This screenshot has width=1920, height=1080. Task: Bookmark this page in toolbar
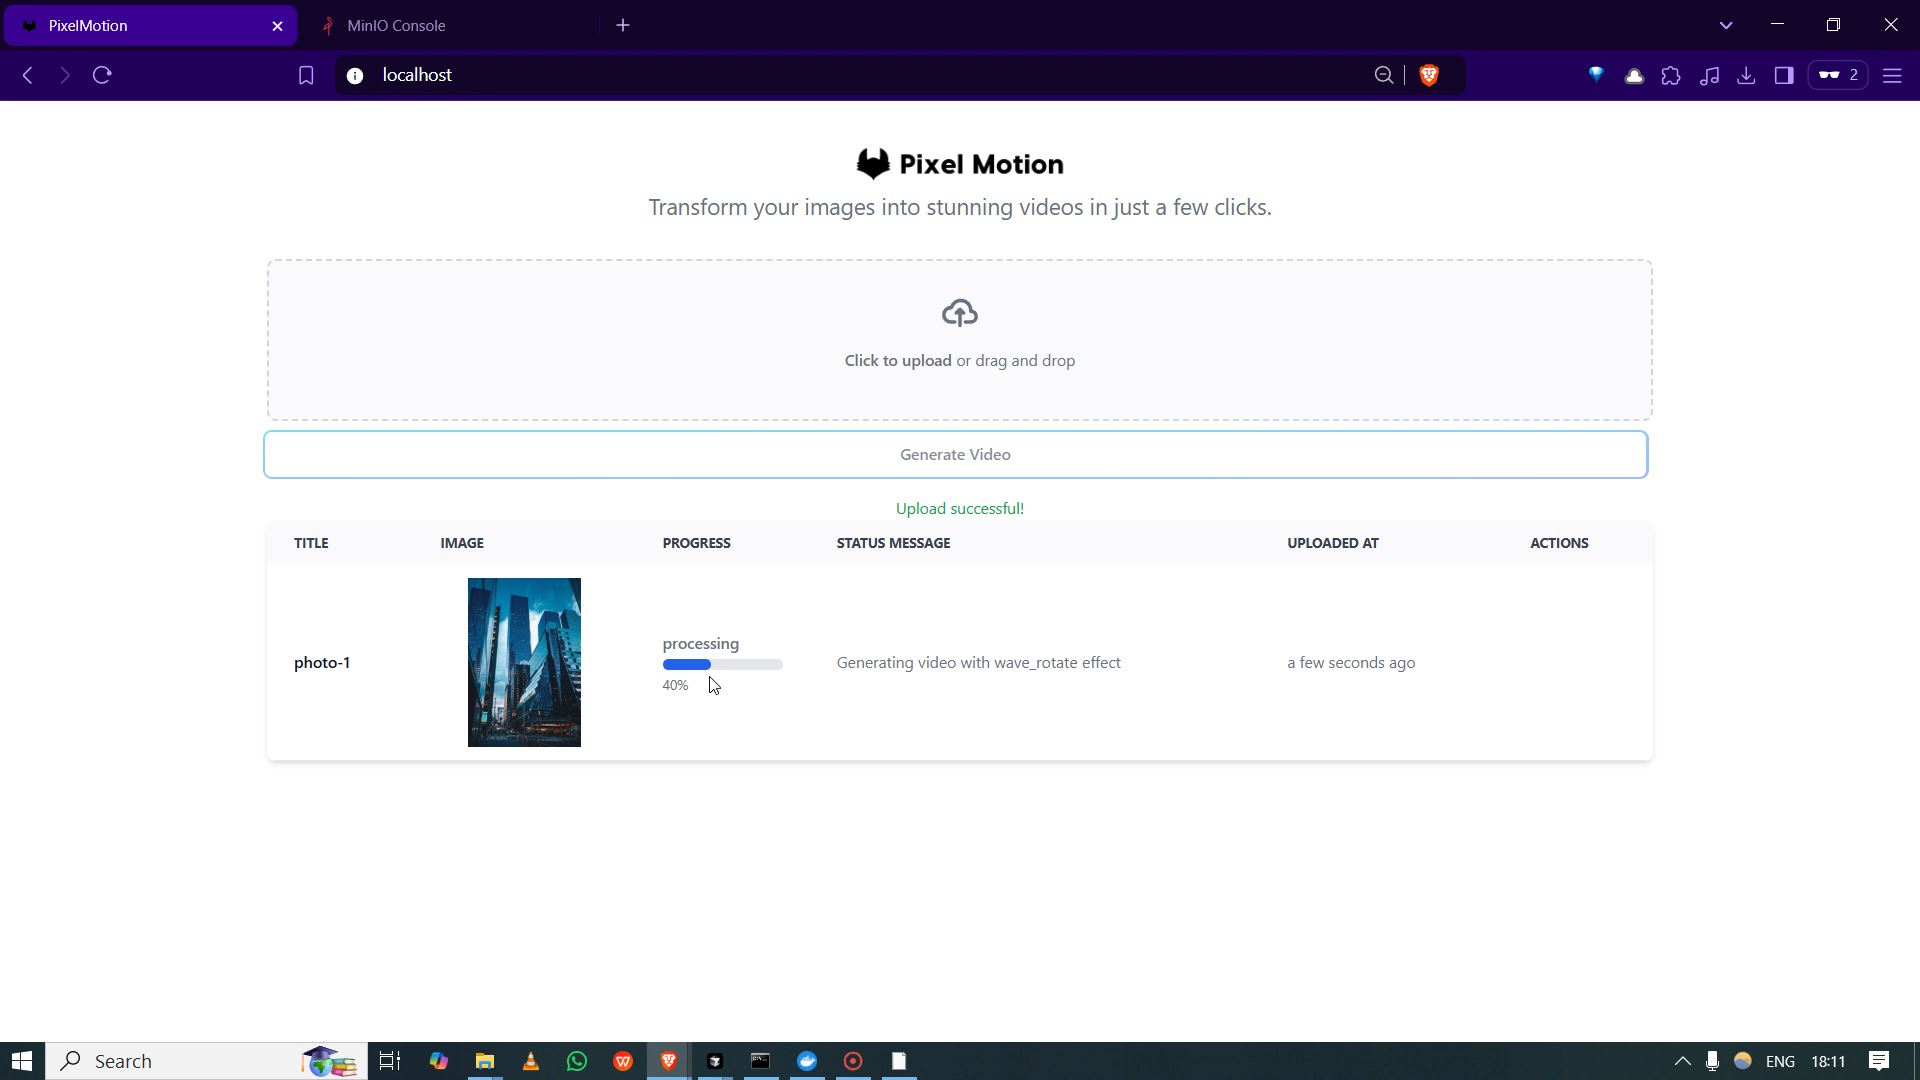coord(306,75)
